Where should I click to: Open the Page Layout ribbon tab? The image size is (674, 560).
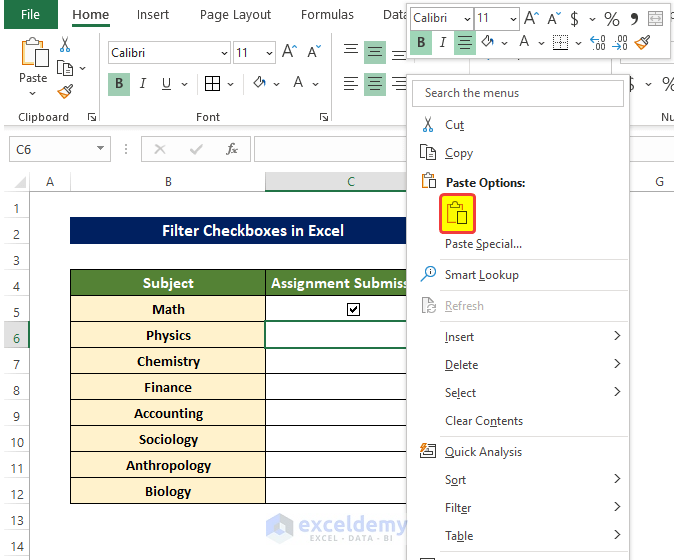235,15
